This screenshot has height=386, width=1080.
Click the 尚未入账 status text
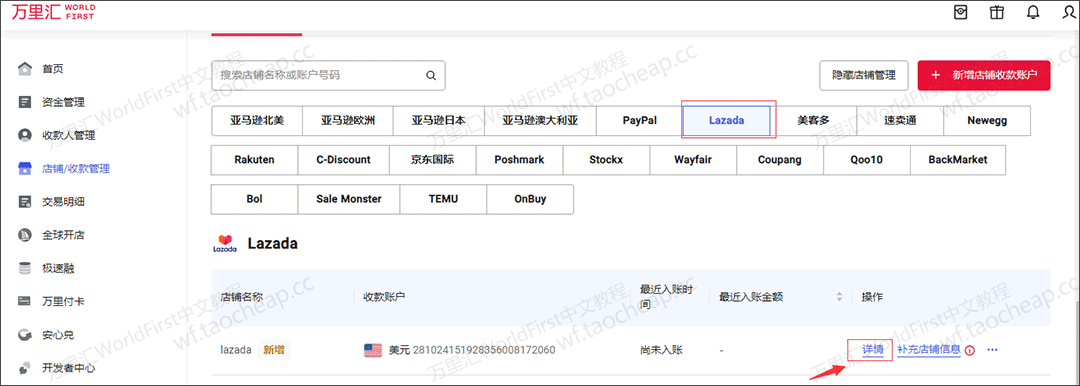(x=661, y=350)
